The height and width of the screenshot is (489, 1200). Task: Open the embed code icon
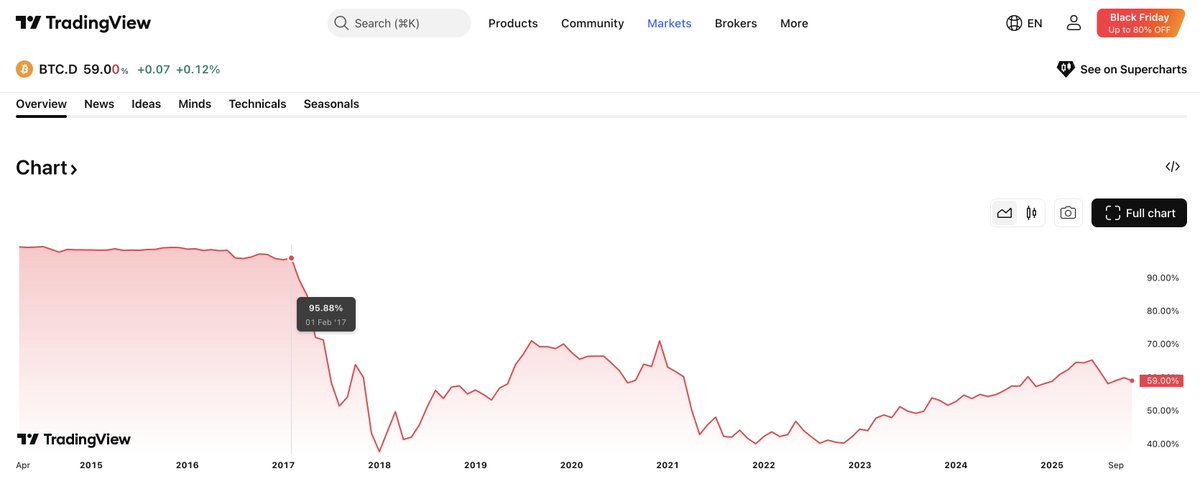[x=1173, y=167]
